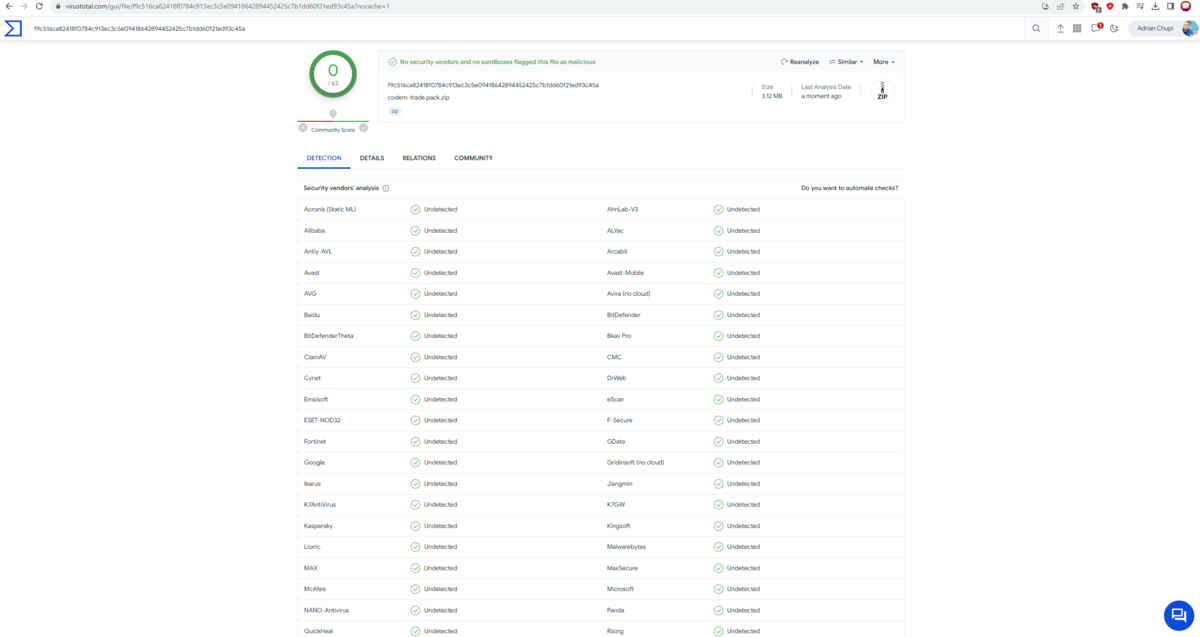Open the search magnifier icon
Viewport: 1200px width, 637px height.
coord(1036,28)
